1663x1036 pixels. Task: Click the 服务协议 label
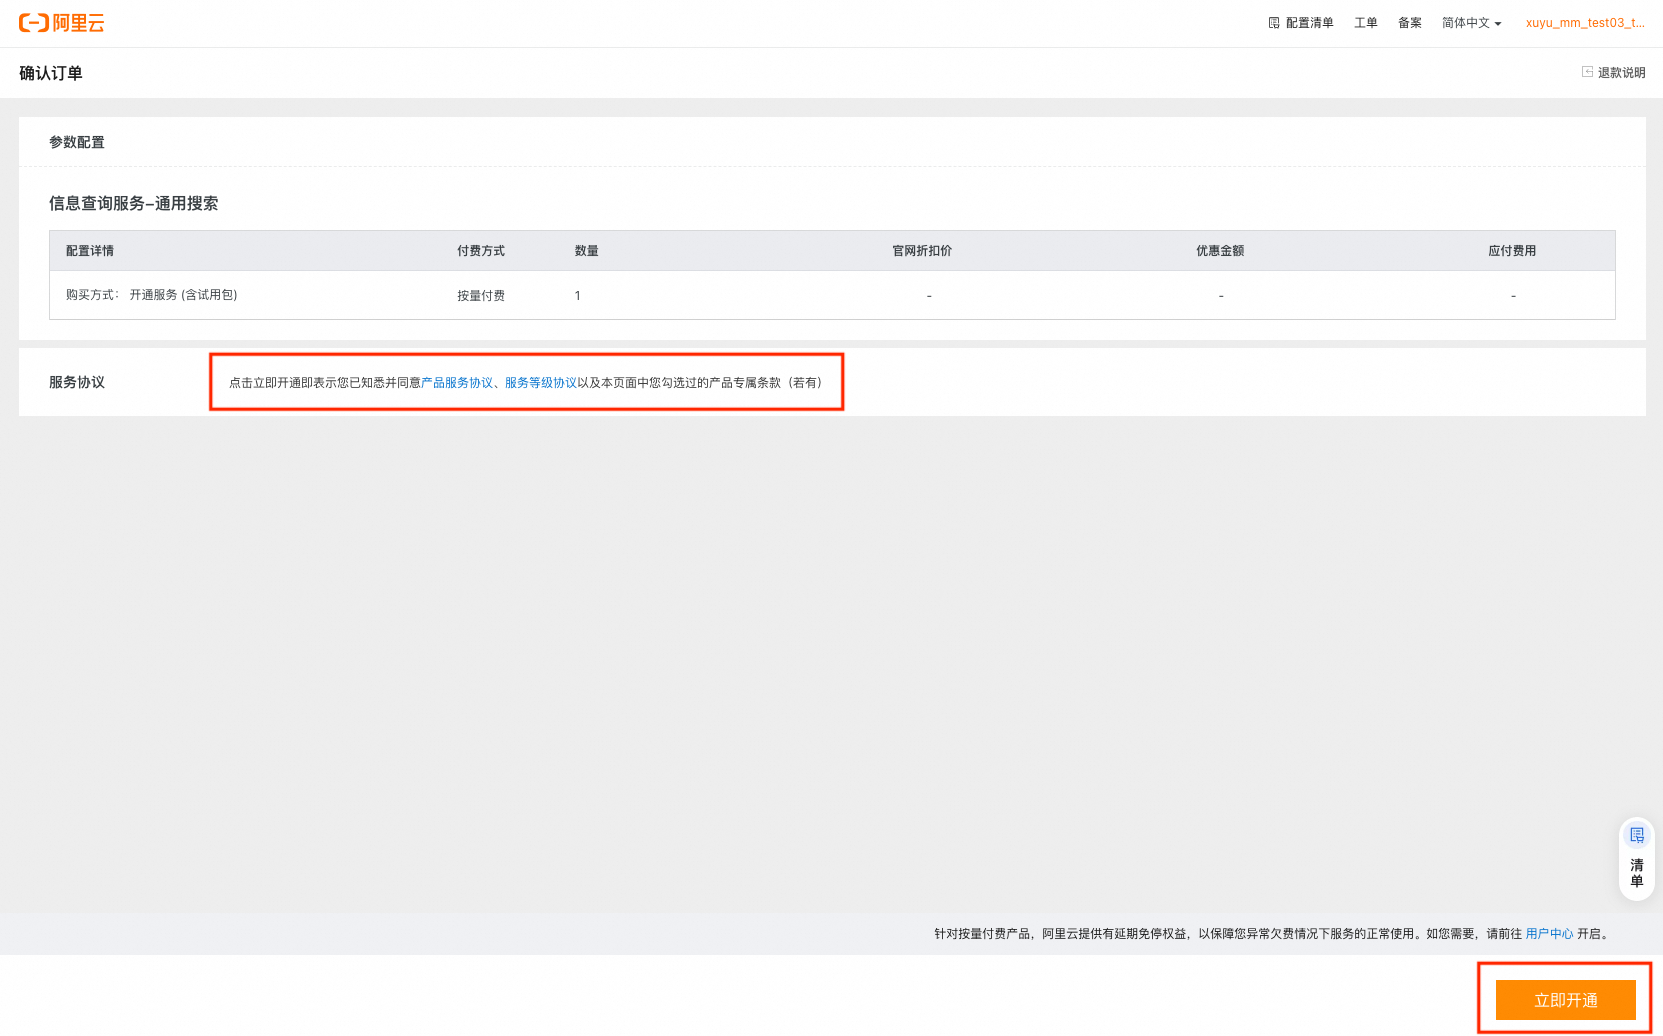tap(77, 382)
